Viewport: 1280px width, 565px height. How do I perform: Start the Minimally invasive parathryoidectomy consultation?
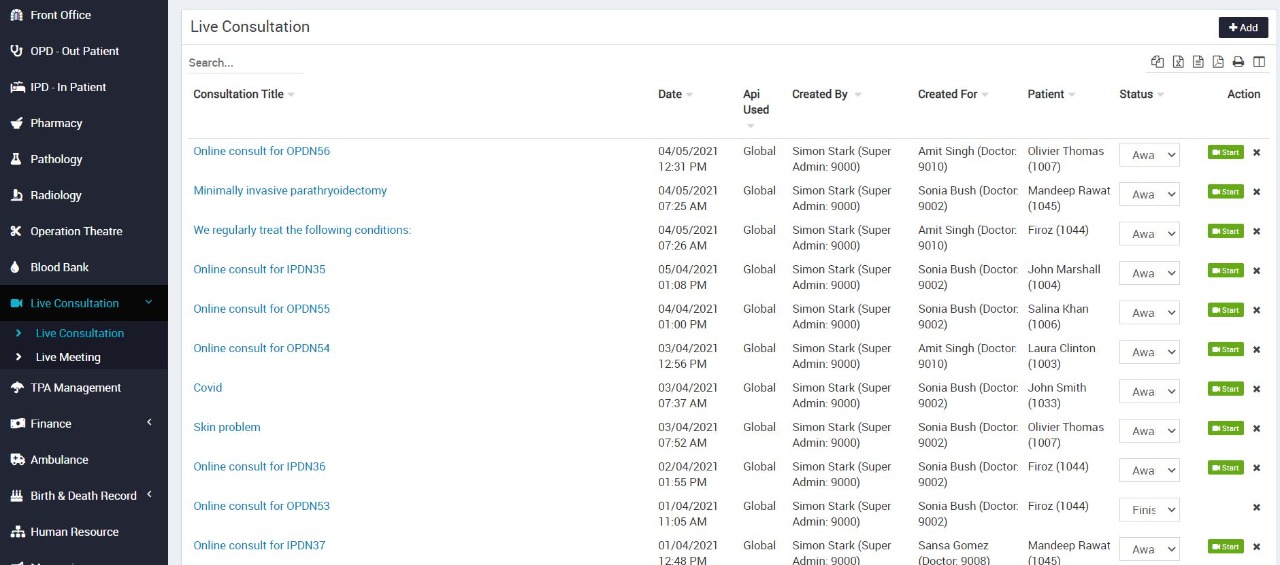point(1225,192)
